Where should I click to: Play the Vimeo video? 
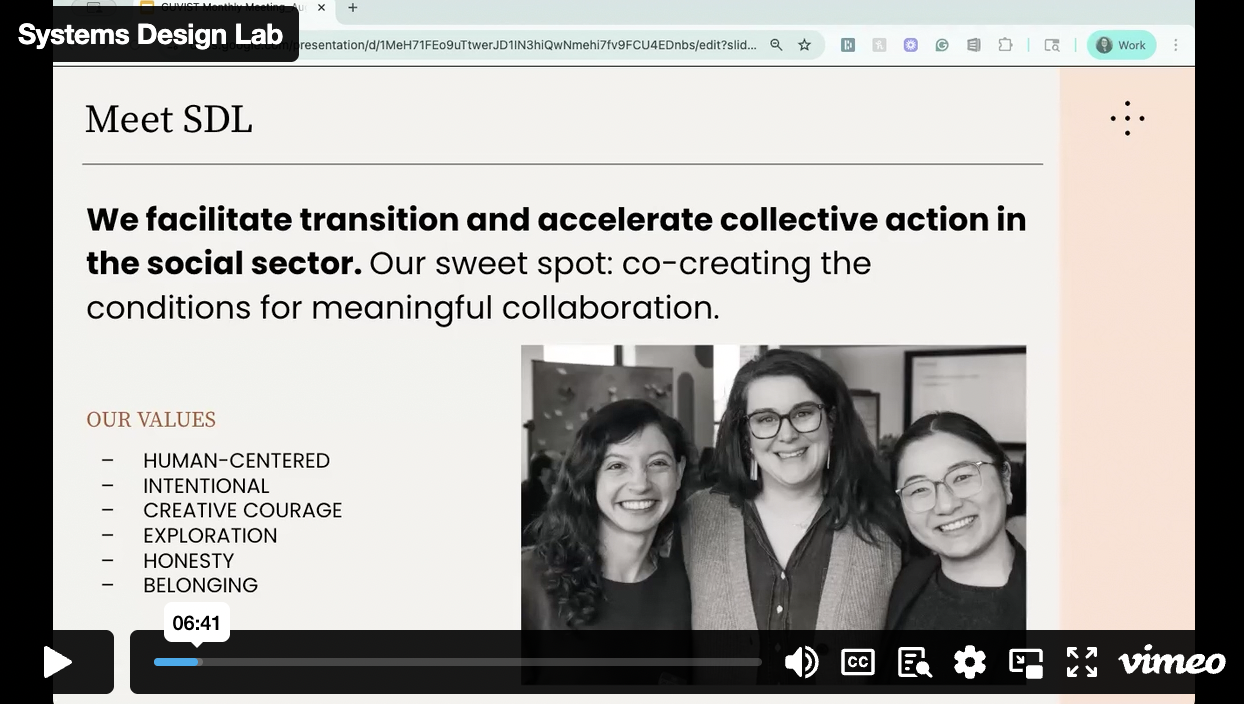[x=58, y=662]
